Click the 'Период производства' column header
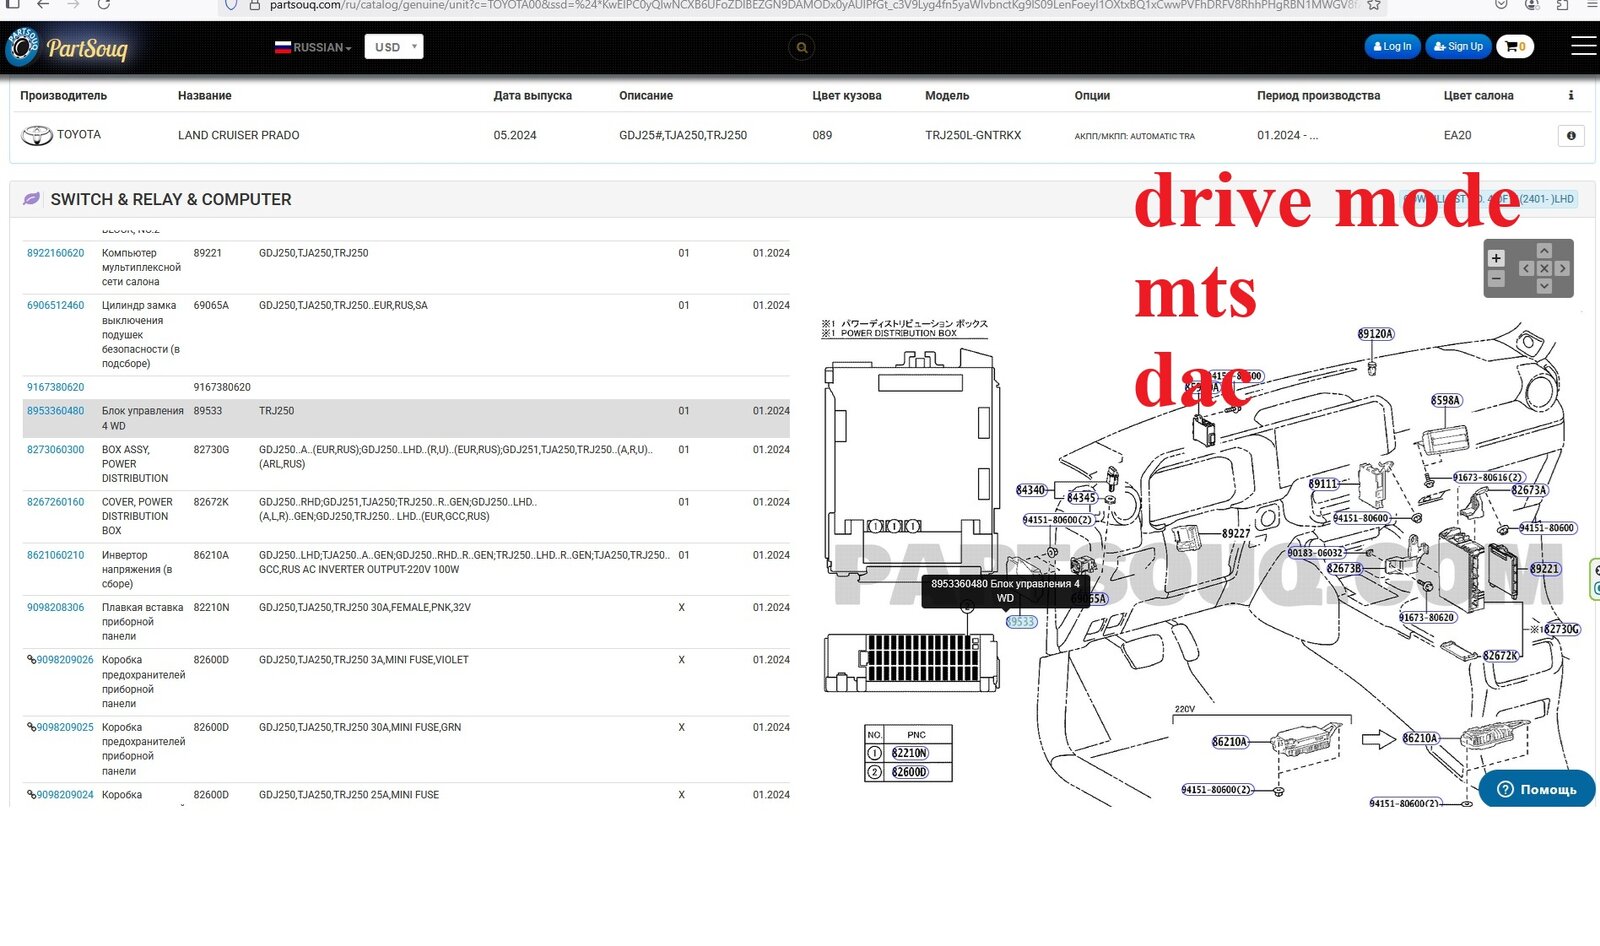This screenshot has height=946, width=1600. [x=1318, y=95]
